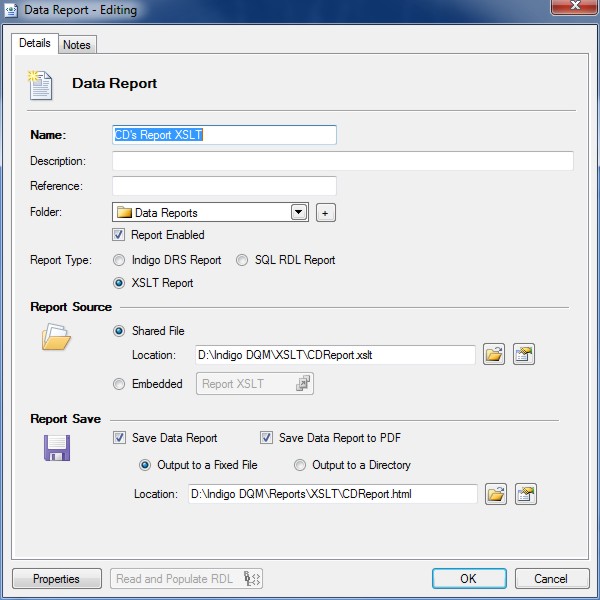Viewport: 600px width, 600px height.
Task: Select the SQL RDL Report option
Action: click(x=243, y=260)
